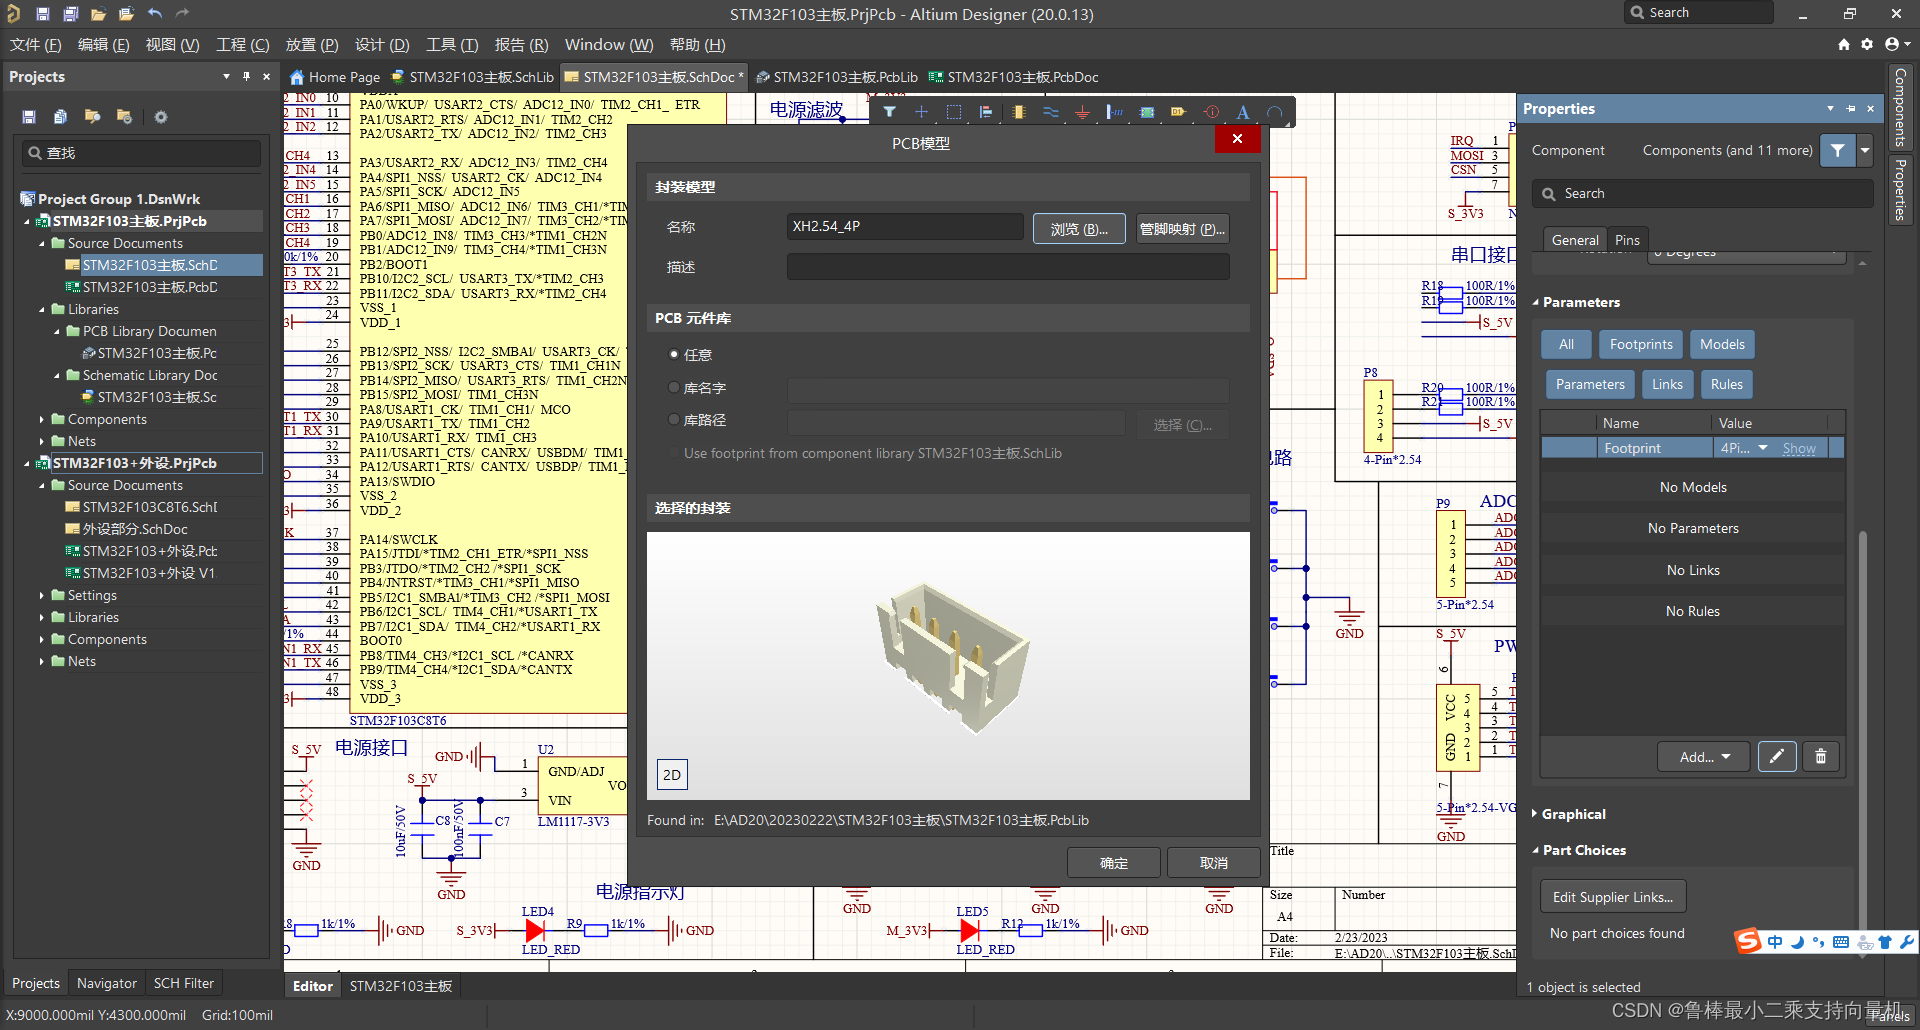This screenshot has width=1920, height=1030.
Task: Select the 任意 radio option
Action: pos(674,354)
